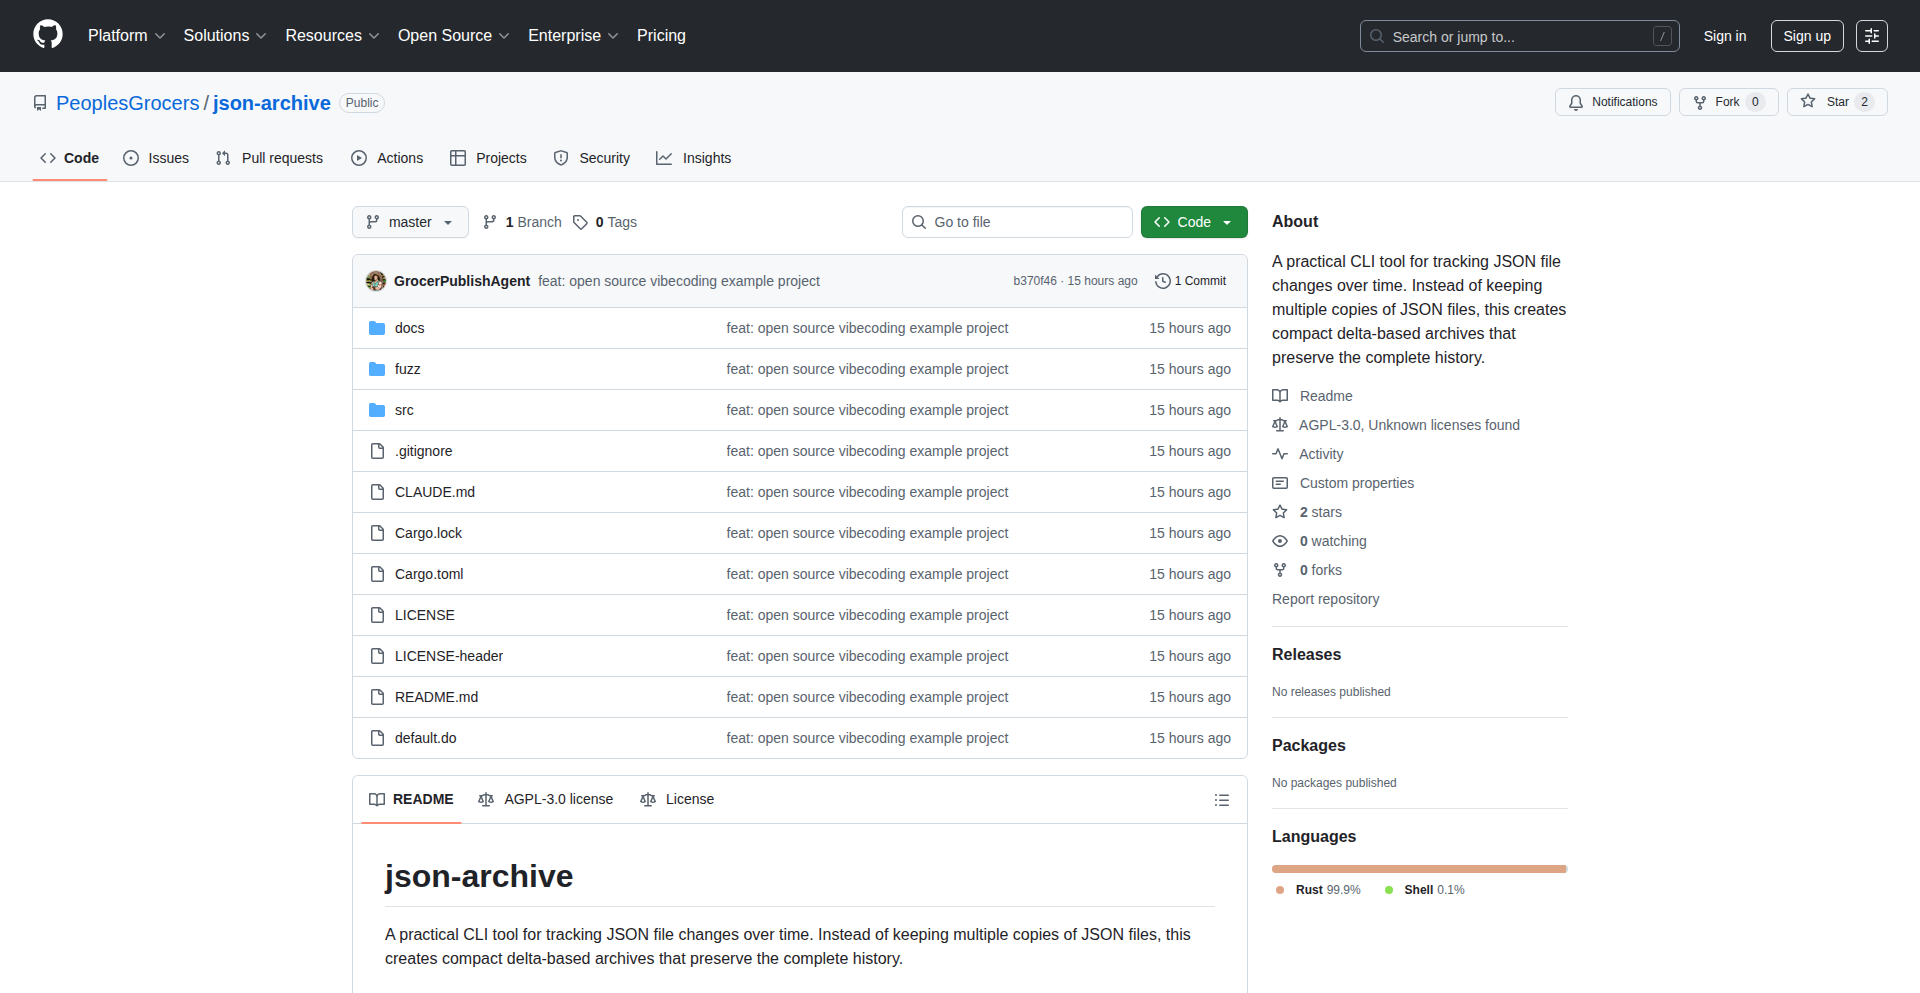The image size is (1920, 993).
Task: Click the Sign up button
Action: pyautogui.click(x=1807, y=36)
